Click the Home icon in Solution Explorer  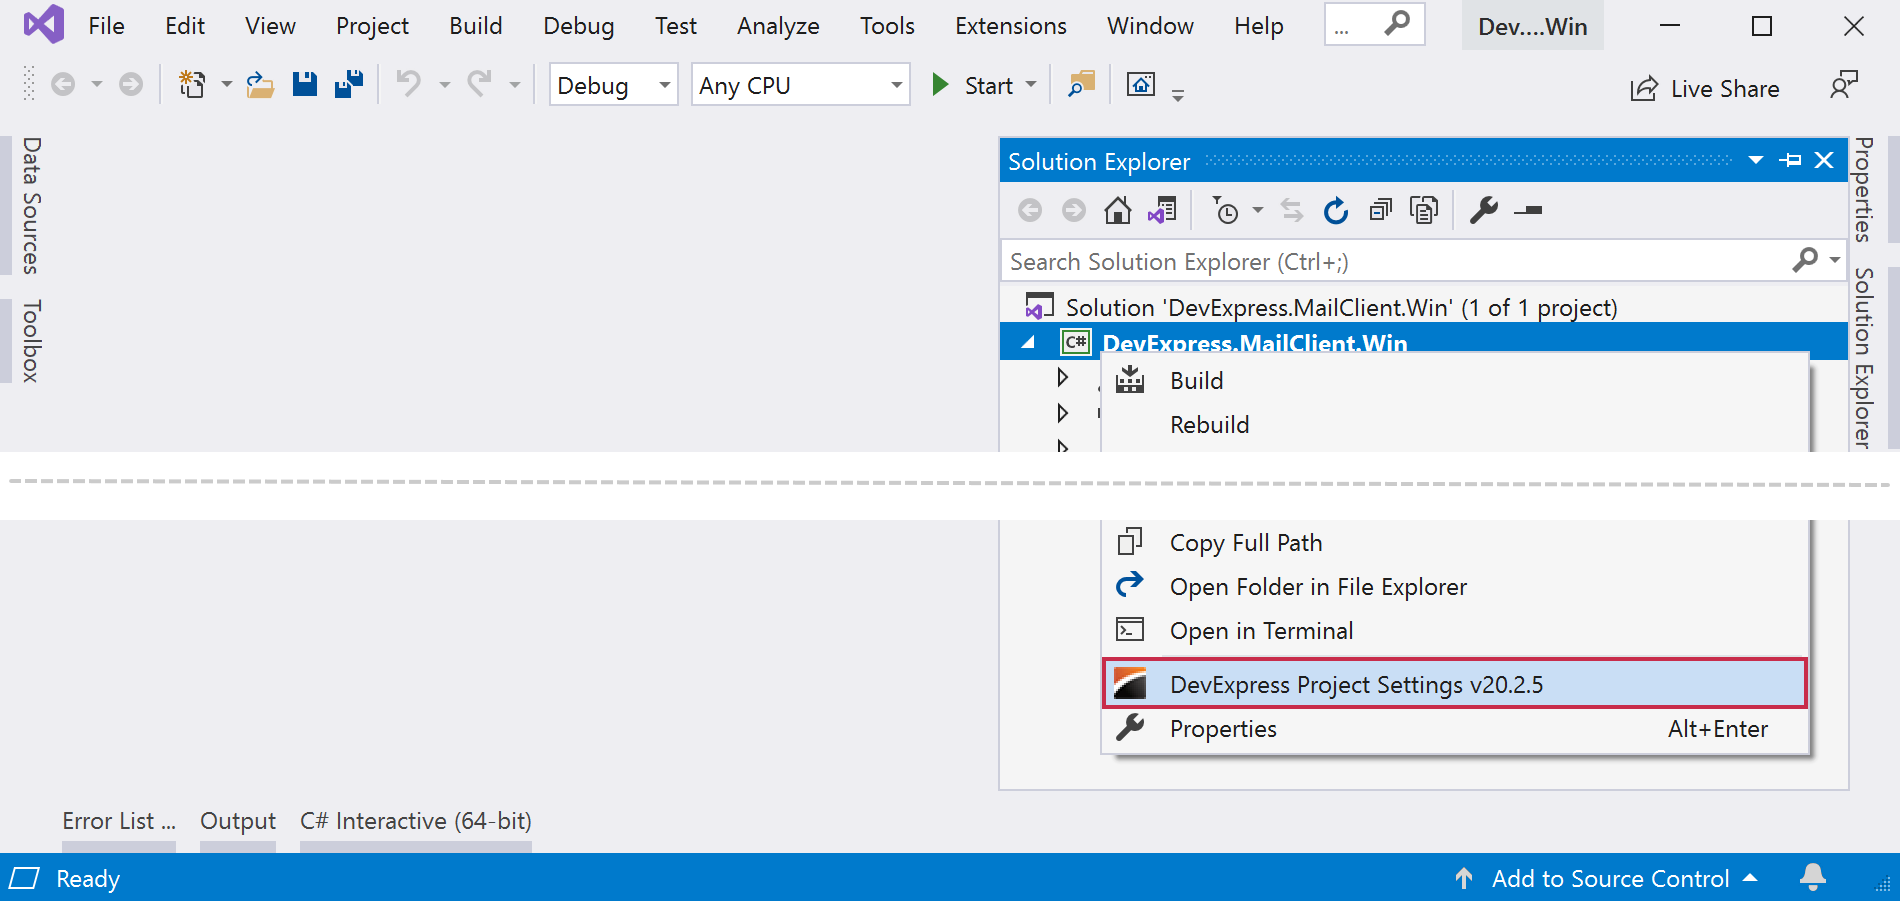click(1117, 211)
